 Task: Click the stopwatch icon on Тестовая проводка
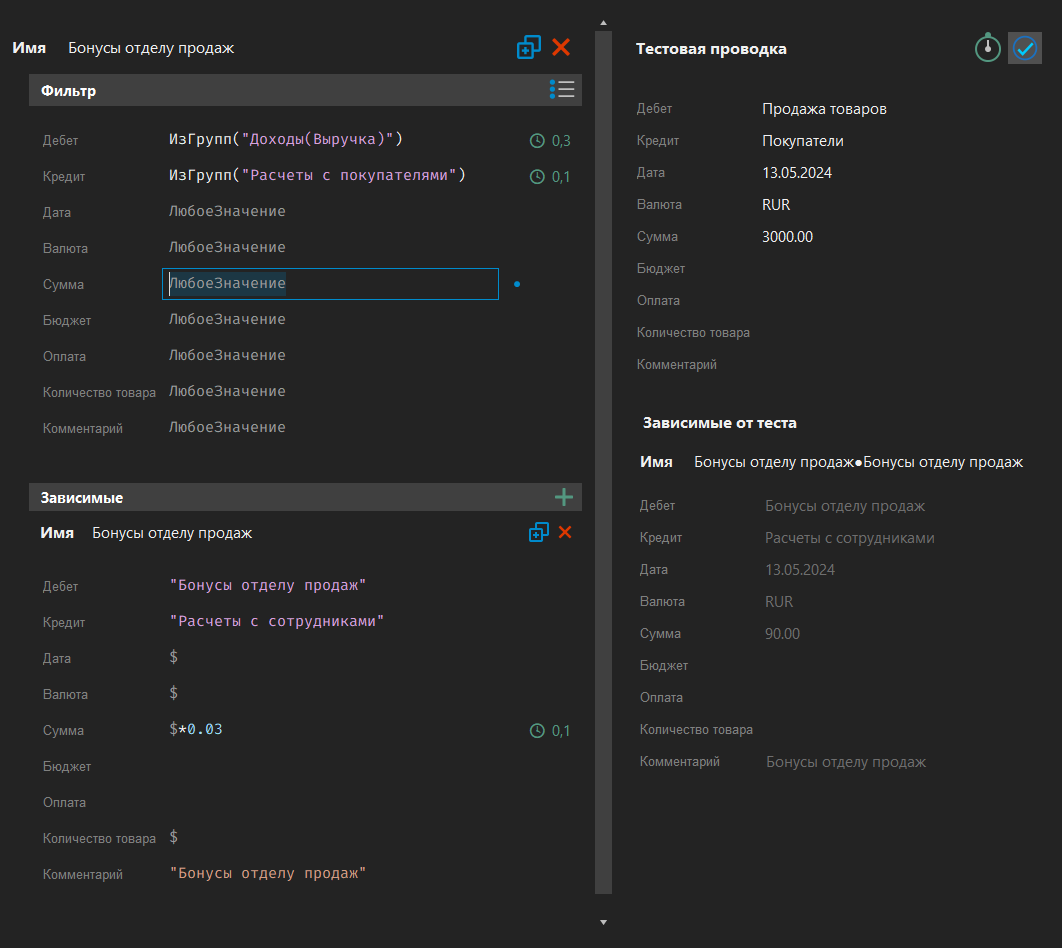point(987,47)
